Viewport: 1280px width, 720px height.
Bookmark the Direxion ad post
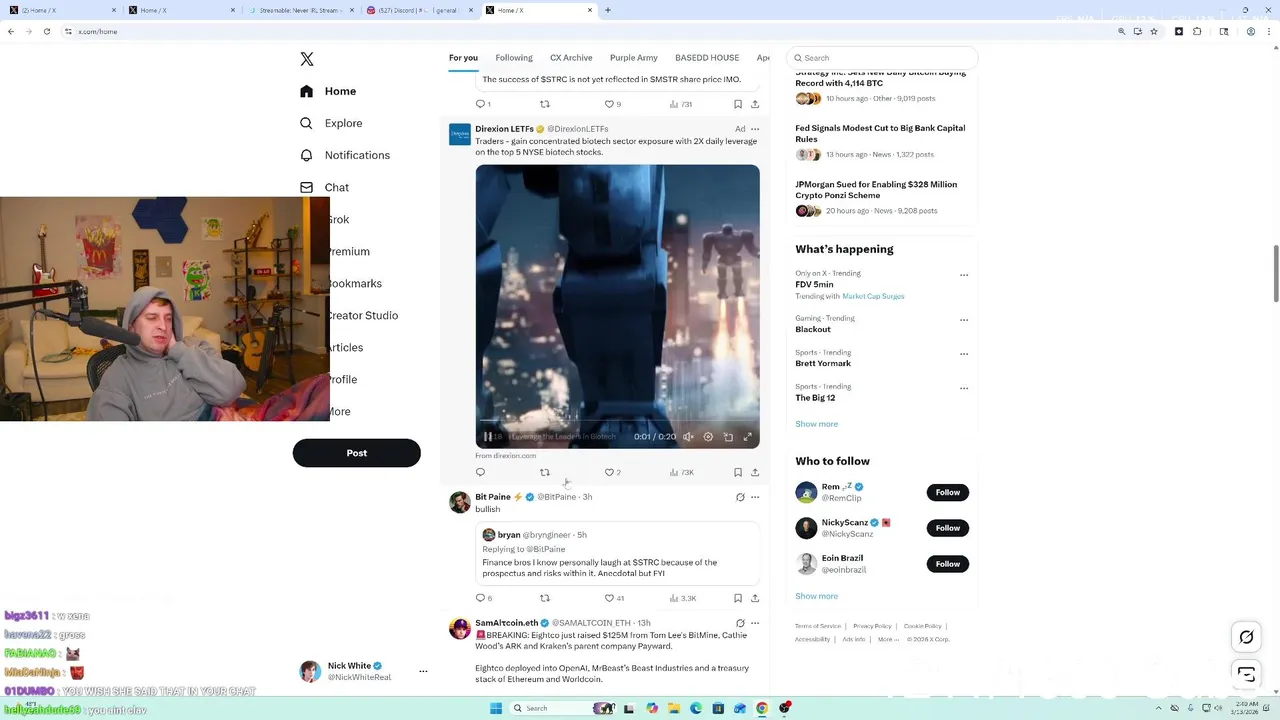click(738, 472)
